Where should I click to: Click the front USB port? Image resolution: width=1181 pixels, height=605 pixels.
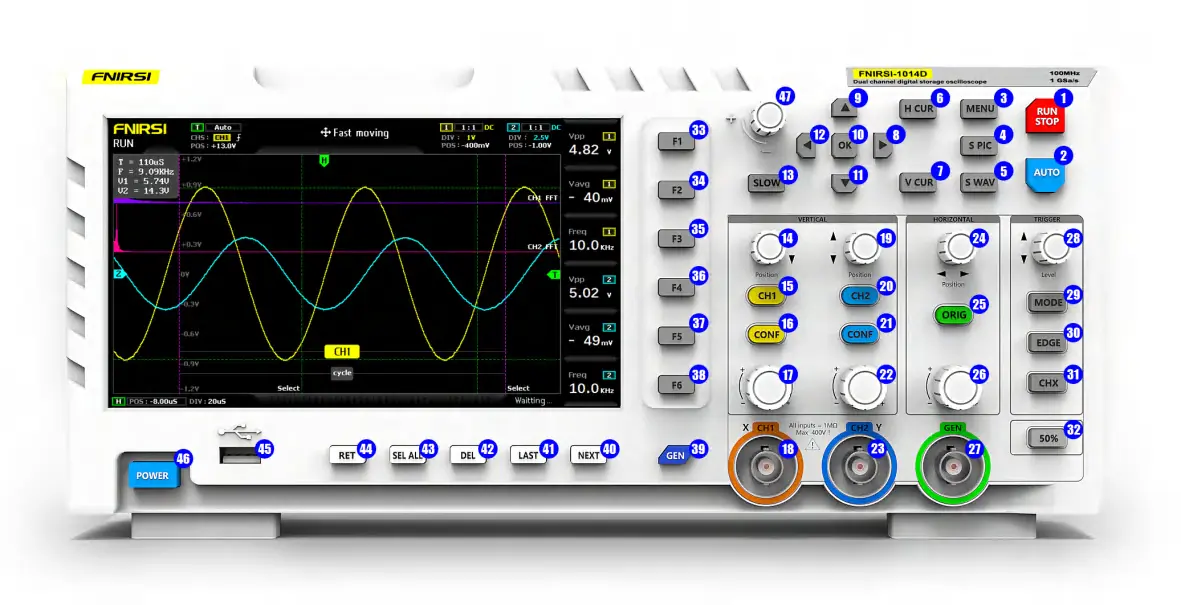pos(240,455)
